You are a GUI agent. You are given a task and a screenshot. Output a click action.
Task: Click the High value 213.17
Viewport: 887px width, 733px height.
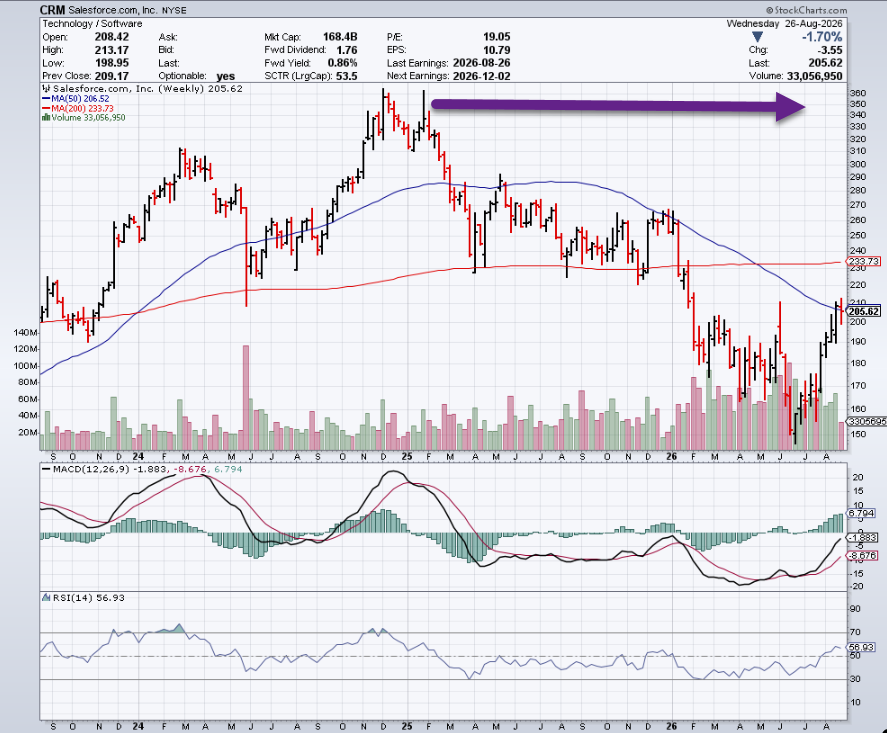click(111, 50)
